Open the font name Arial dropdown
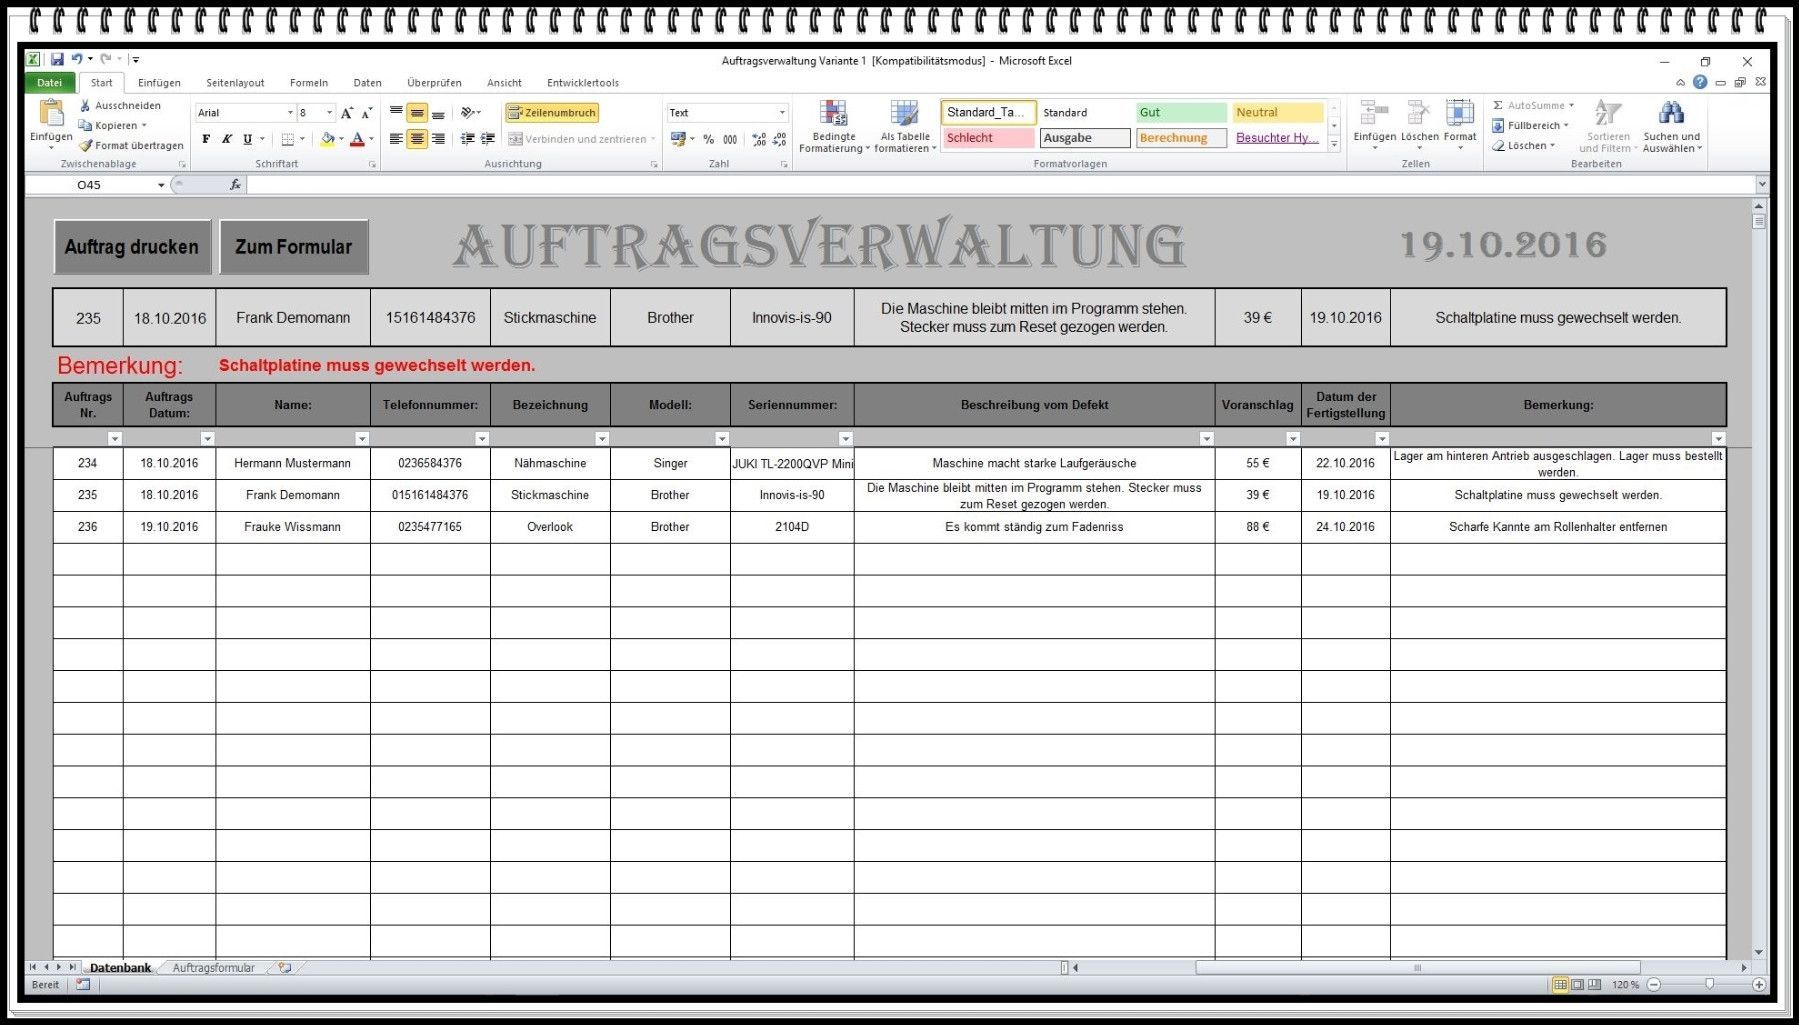The width and height of the screenshot is (1799, 1025). click(290, 113)
